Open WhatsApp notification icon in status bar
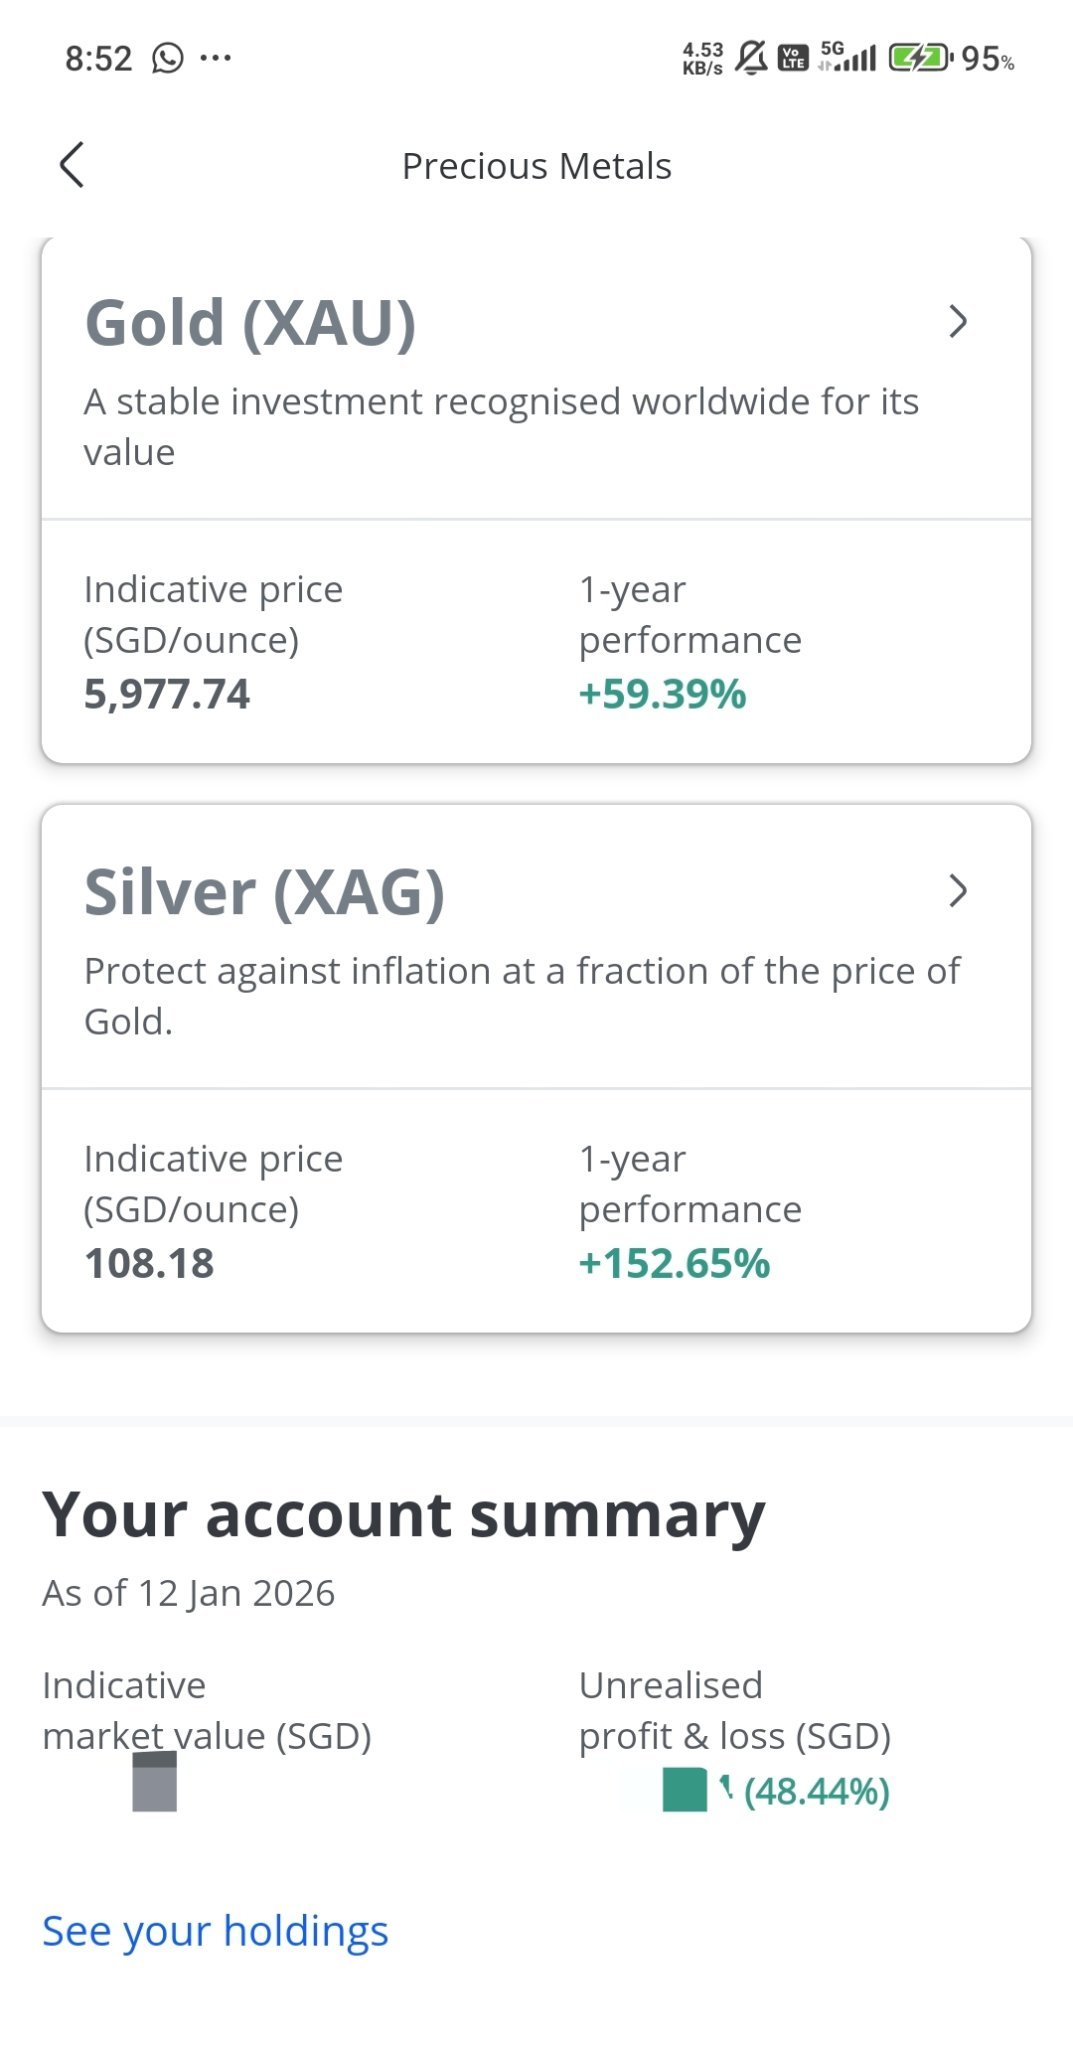 pyautogui.click(x=168, y=58)
